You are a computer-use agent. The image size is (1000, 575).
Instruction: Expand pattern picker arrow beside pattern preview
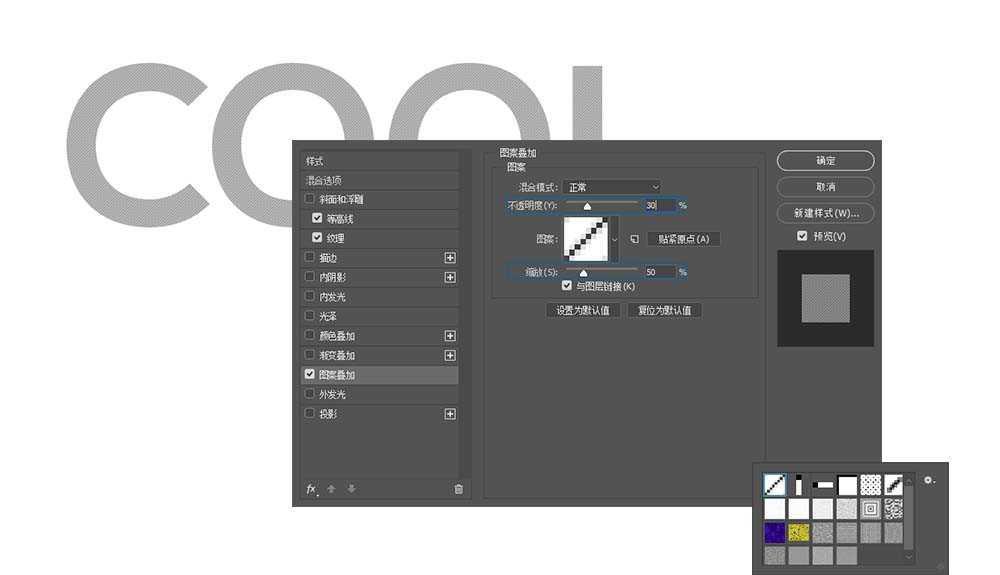[x=614, y=240]
